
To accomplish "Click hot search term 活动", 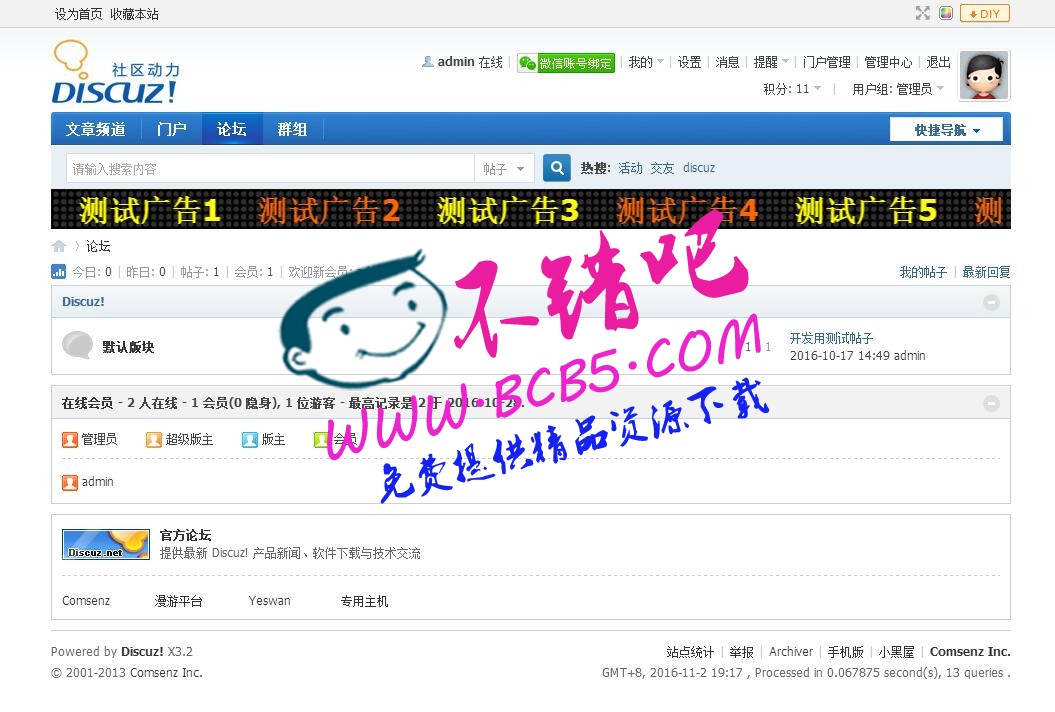I will pyautogui.click(x=630, y=168).
